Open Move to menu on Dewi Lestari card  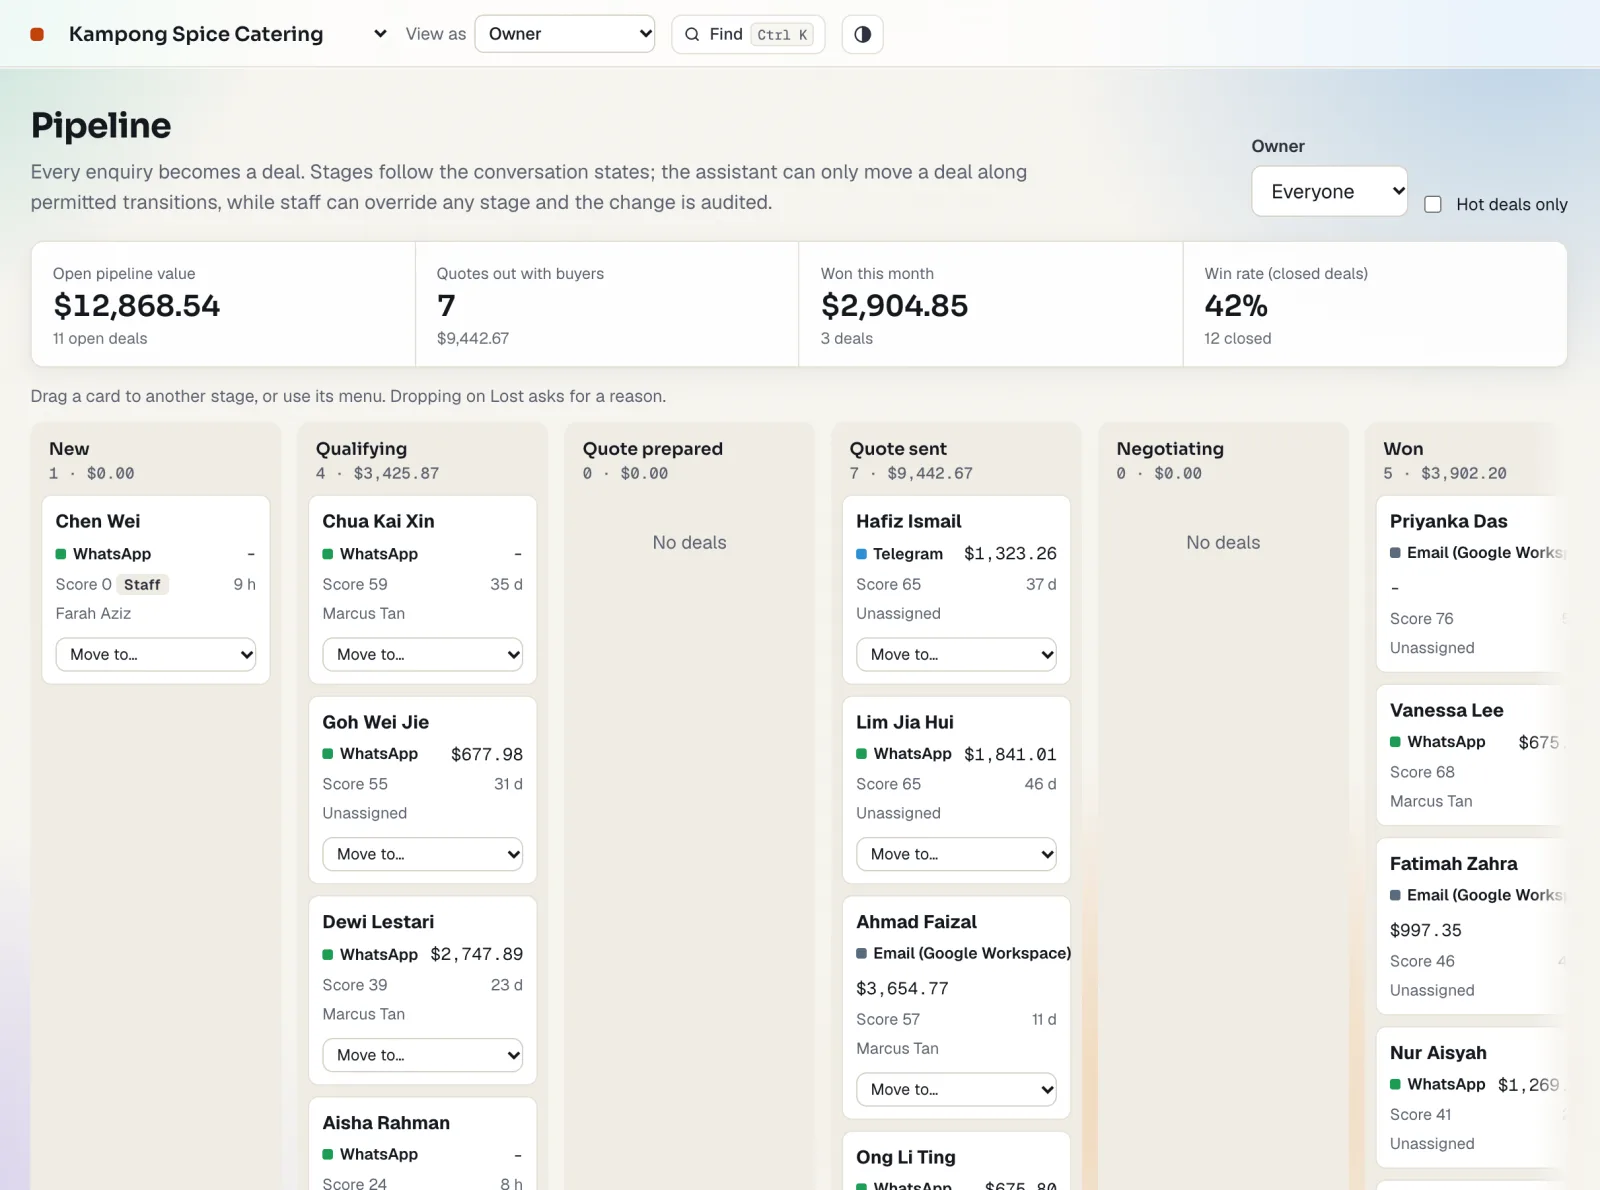coord(422,1055)
